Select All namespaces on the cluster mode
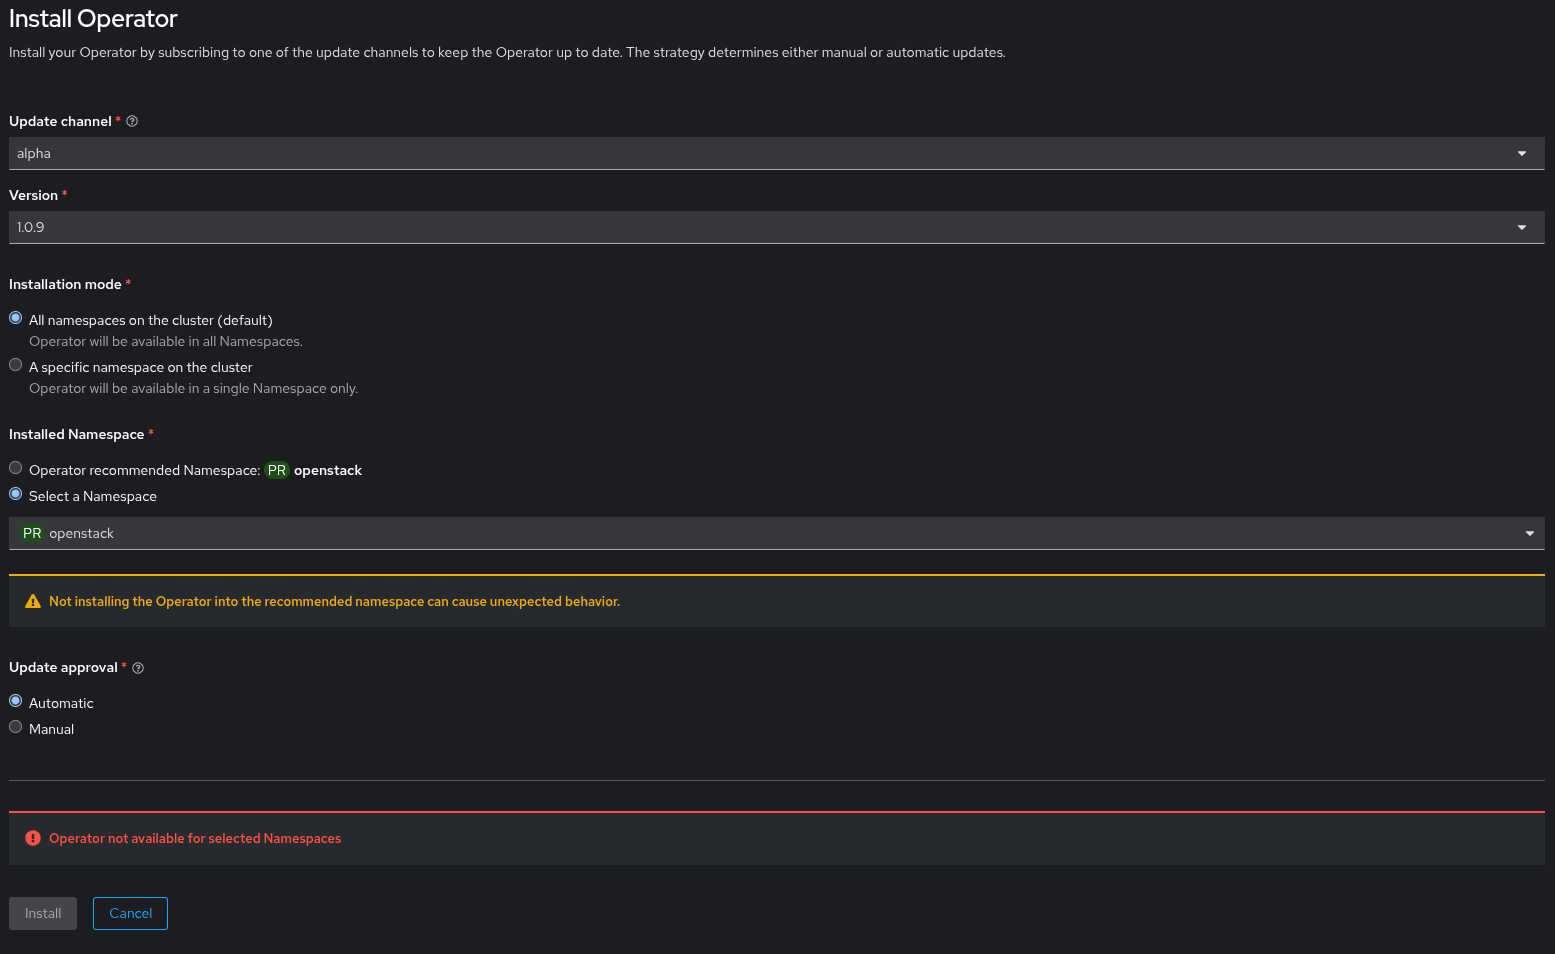Image resolution: width=1555 pixels, height=954 pixels. [16, 318]
